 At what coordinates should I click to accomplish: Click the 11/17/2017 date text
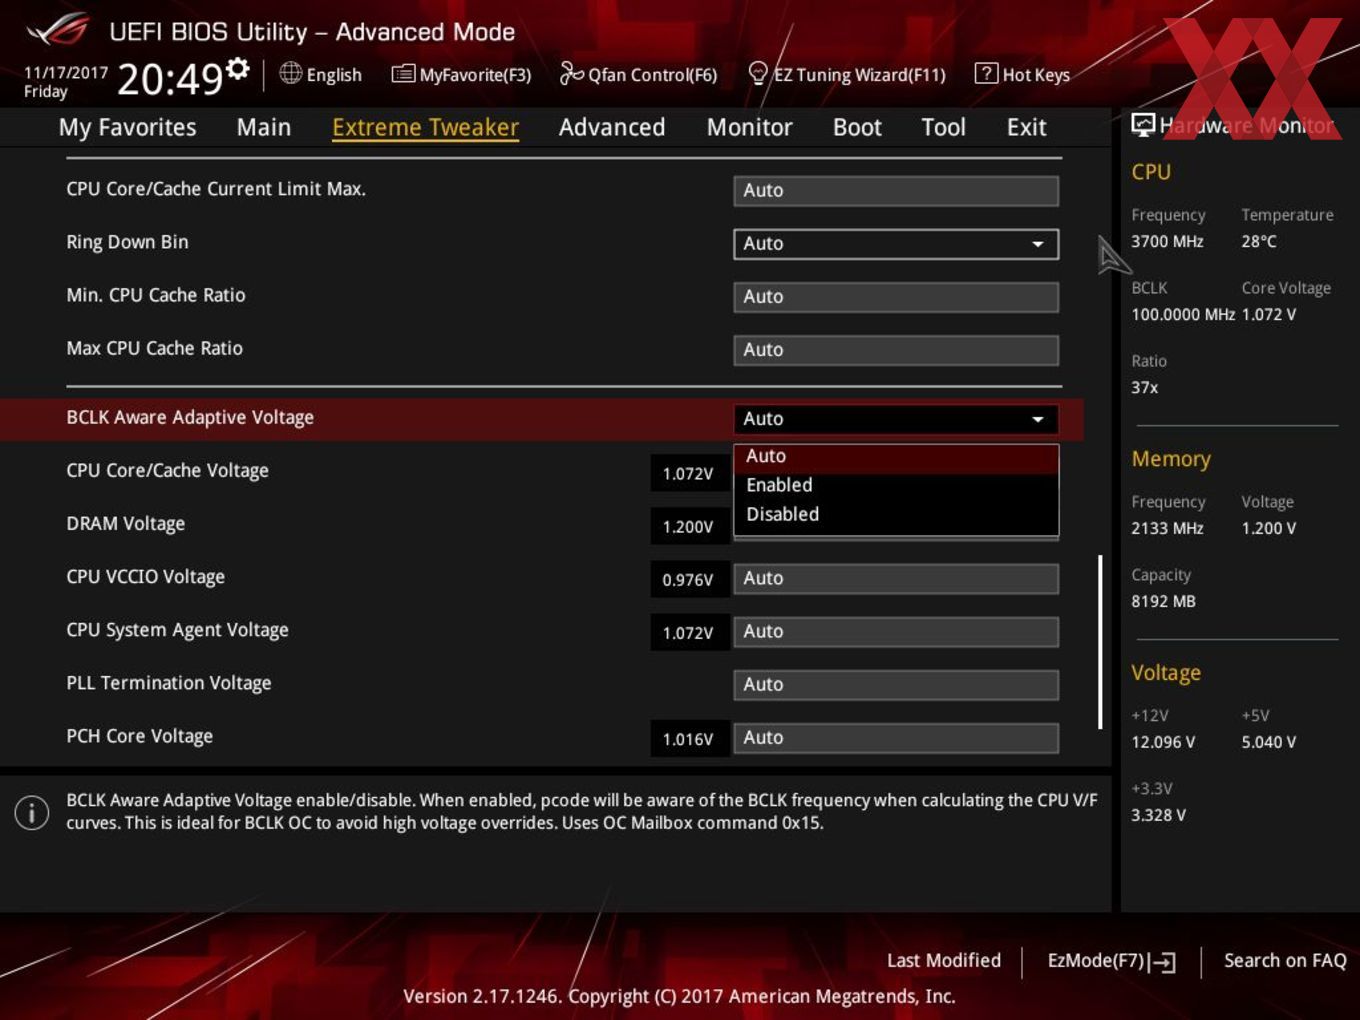pos(66,72)
